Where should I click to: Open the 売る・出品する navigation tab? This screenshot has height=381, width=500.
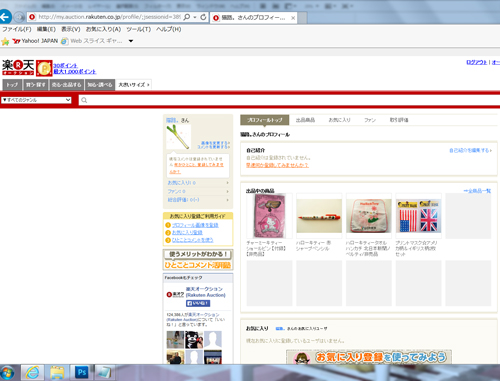point(66,85)
